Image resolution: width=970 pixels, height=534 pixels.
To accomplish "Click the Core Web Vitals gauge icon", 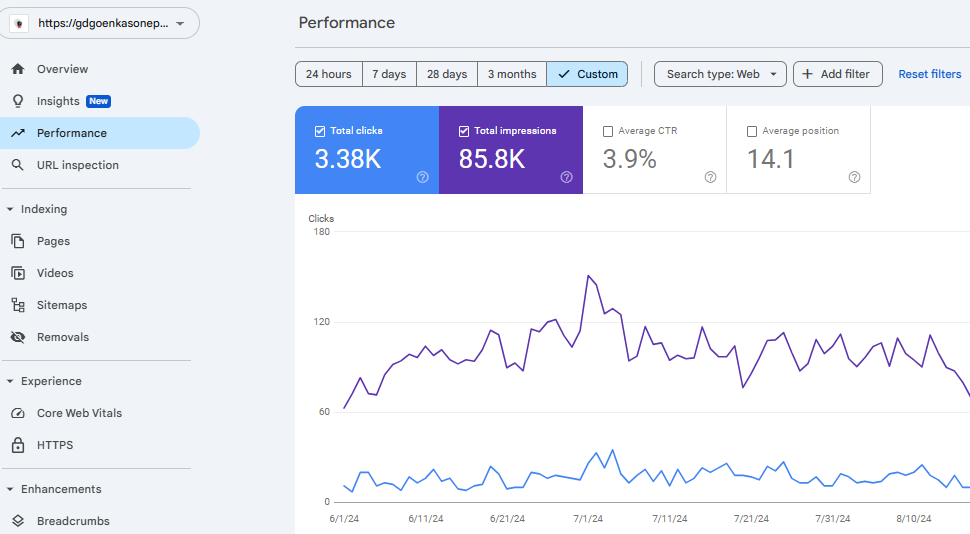I will pos(18,413).
